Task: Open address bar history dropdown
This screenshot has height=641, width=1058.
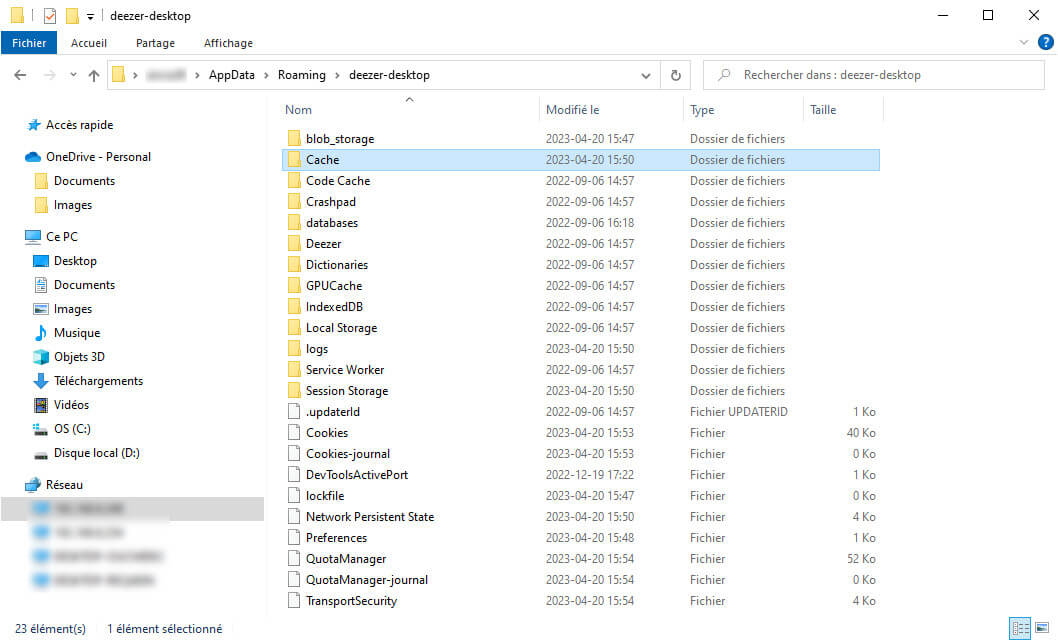Action: [x=646, y=76]
